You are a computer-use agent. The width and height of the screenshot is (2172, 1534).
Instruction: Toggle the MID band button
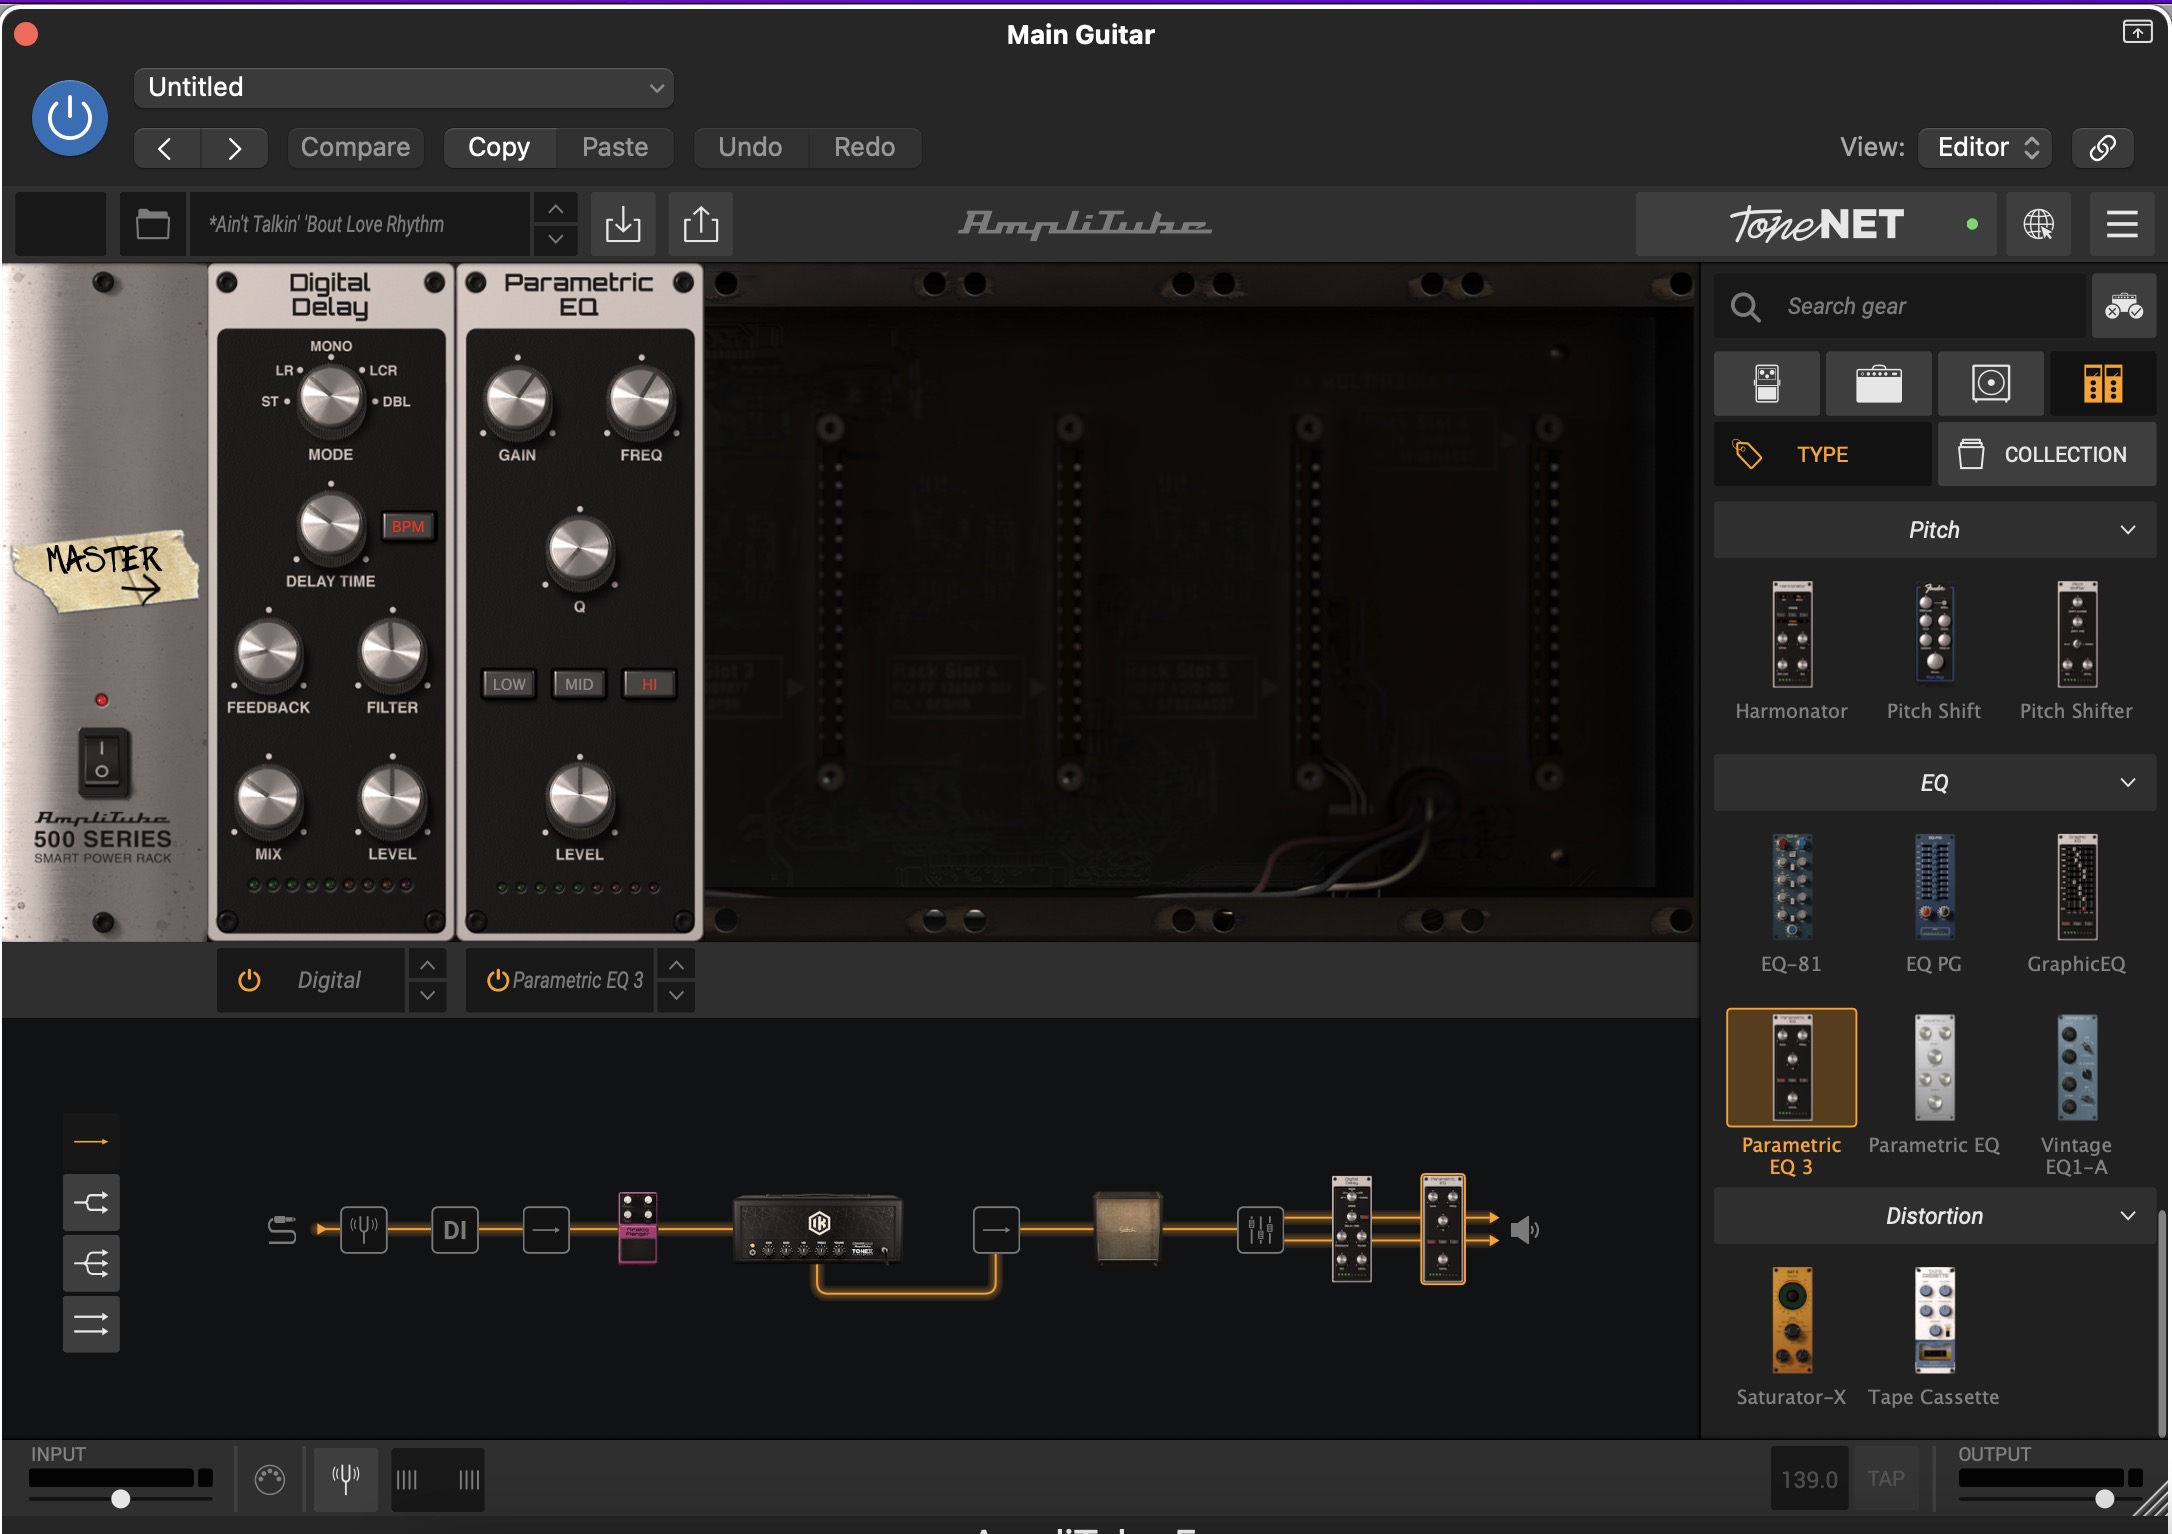click(579, 684)
